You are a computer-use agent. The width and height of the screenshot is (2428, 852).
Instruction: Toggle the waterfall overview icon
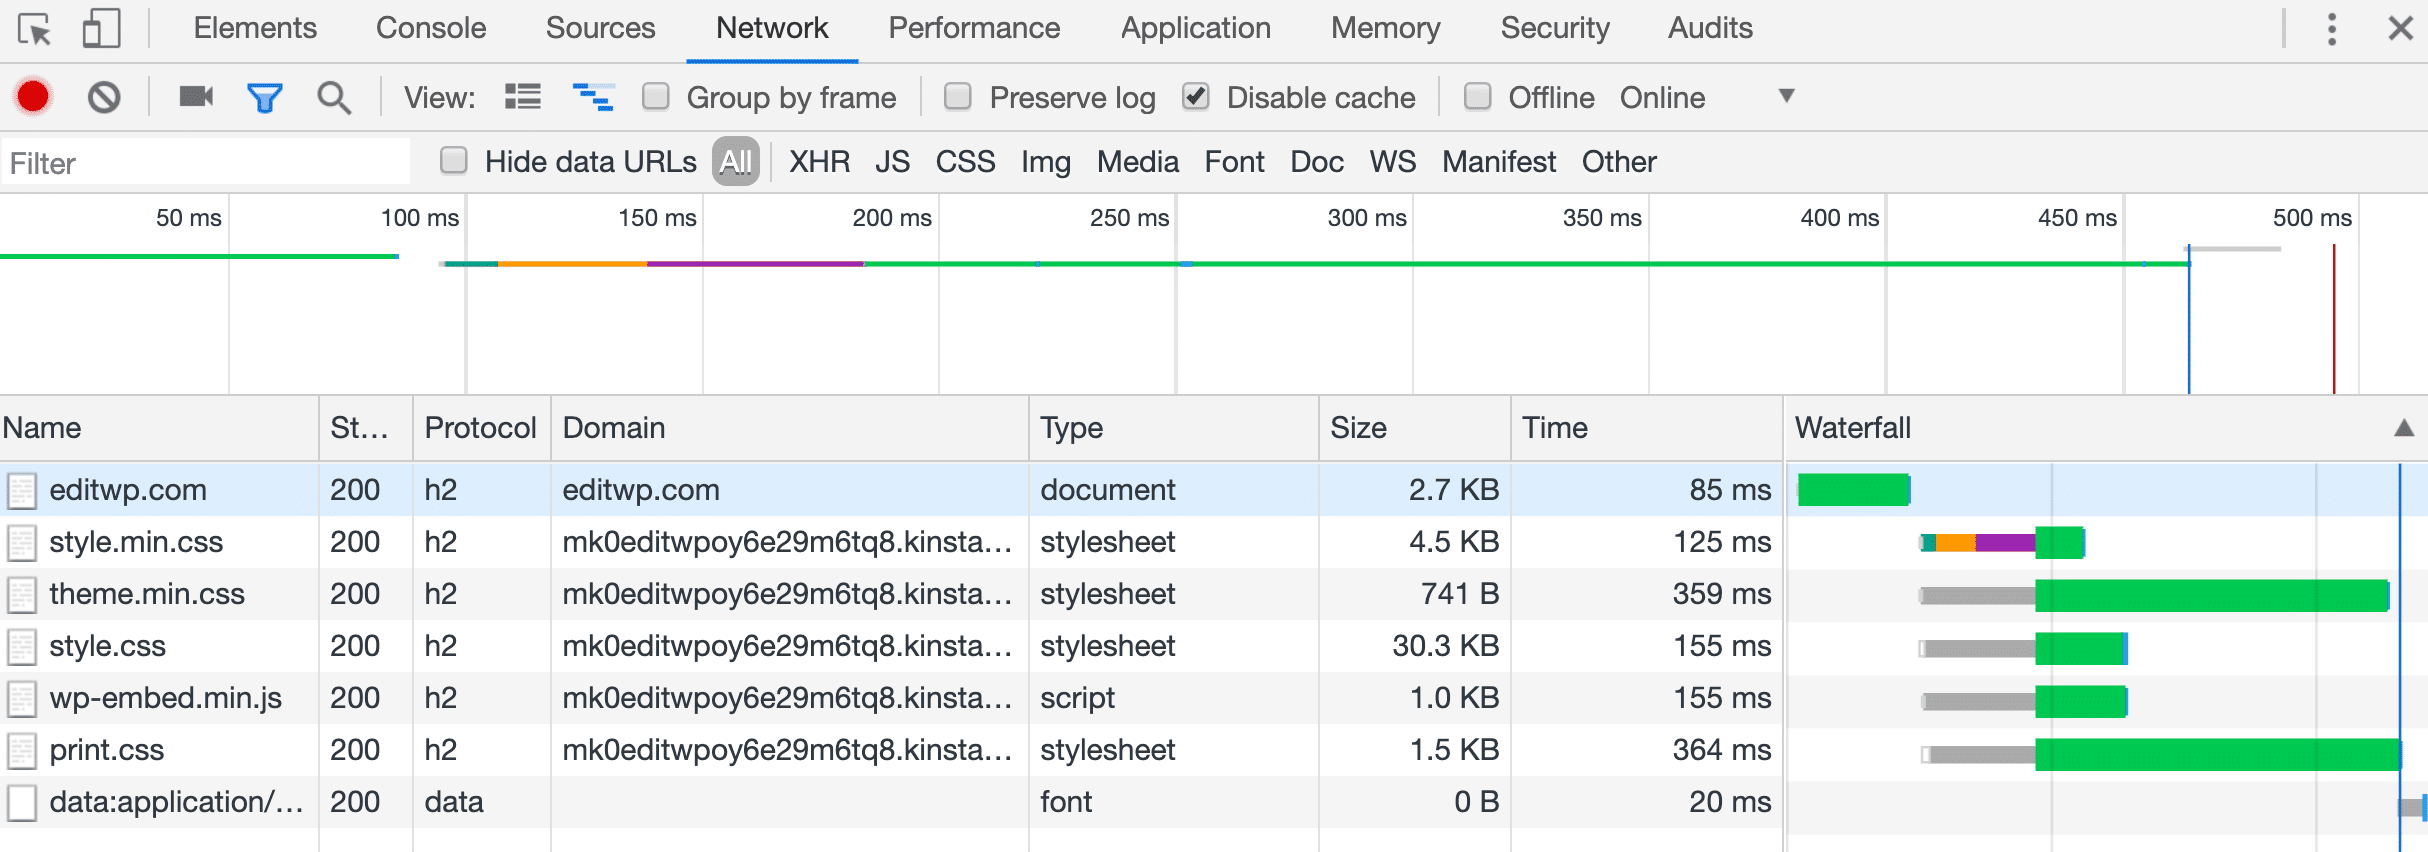point(593,97)
